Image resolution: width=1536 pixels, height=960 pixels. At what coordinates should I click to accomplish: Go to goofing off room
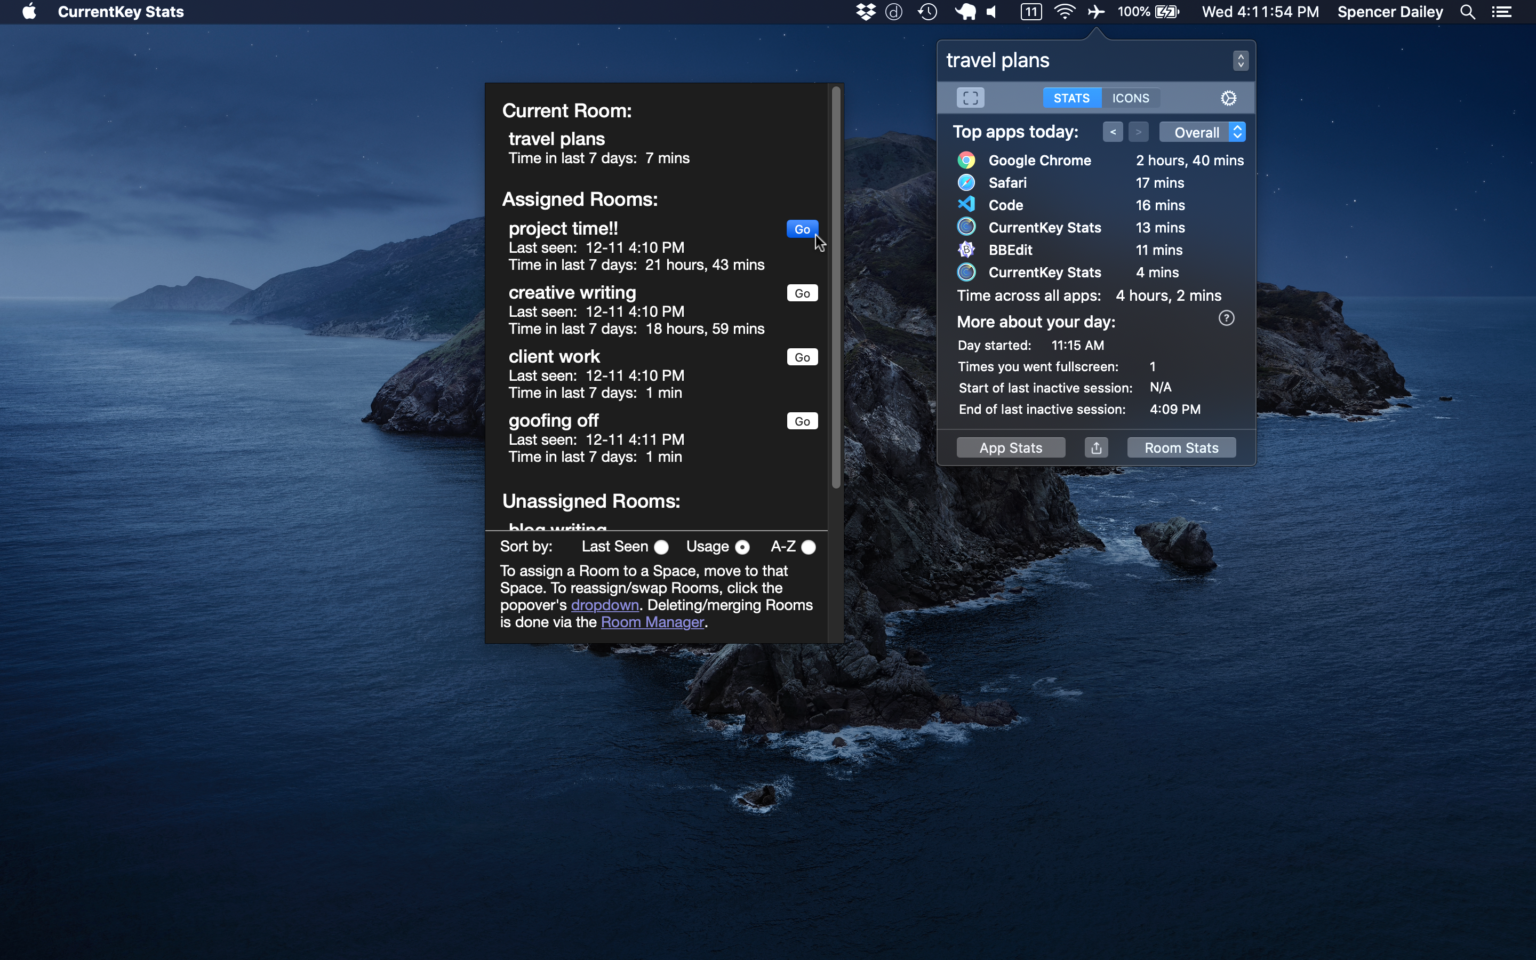802,421
